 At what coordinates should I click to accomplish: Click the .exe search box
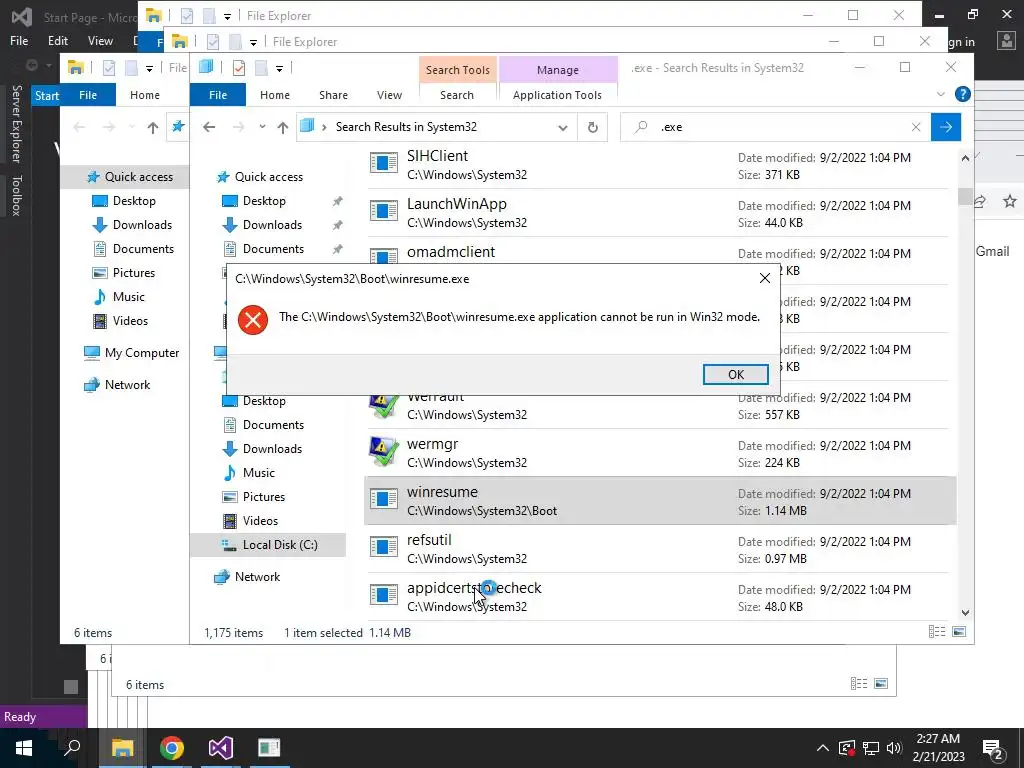pyautogui.click(x=777, y=127)
